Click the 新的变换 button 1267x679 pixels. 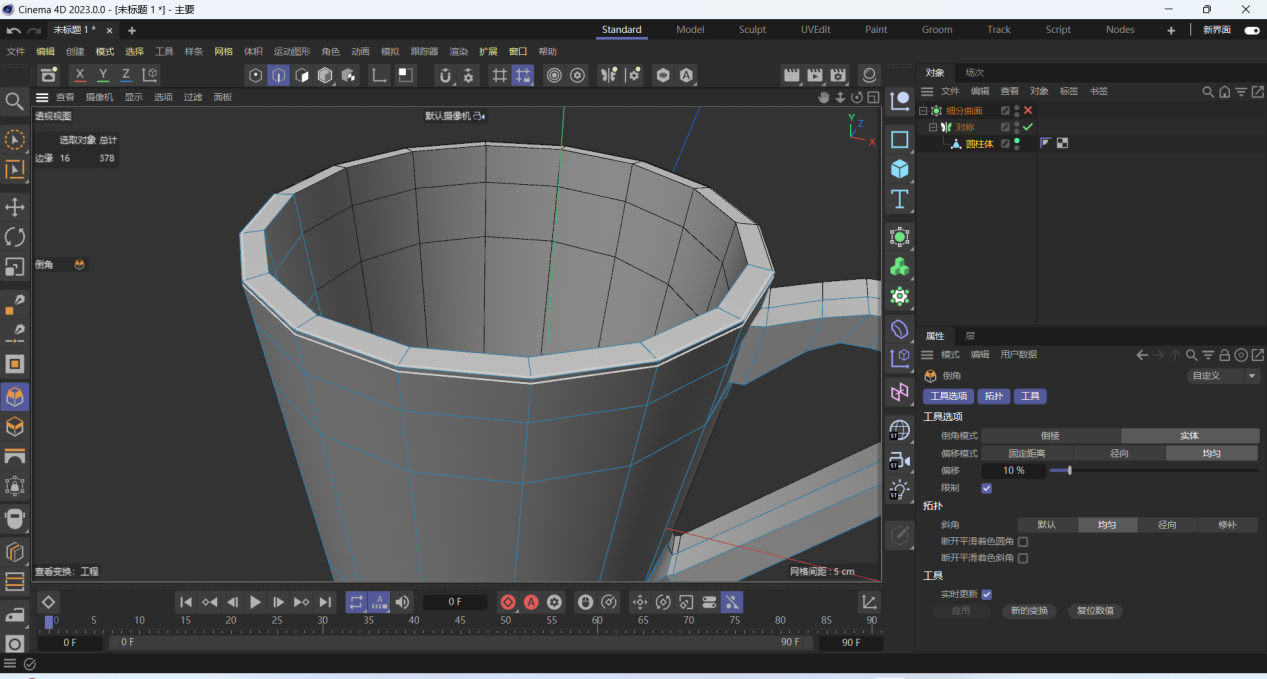1029,611
